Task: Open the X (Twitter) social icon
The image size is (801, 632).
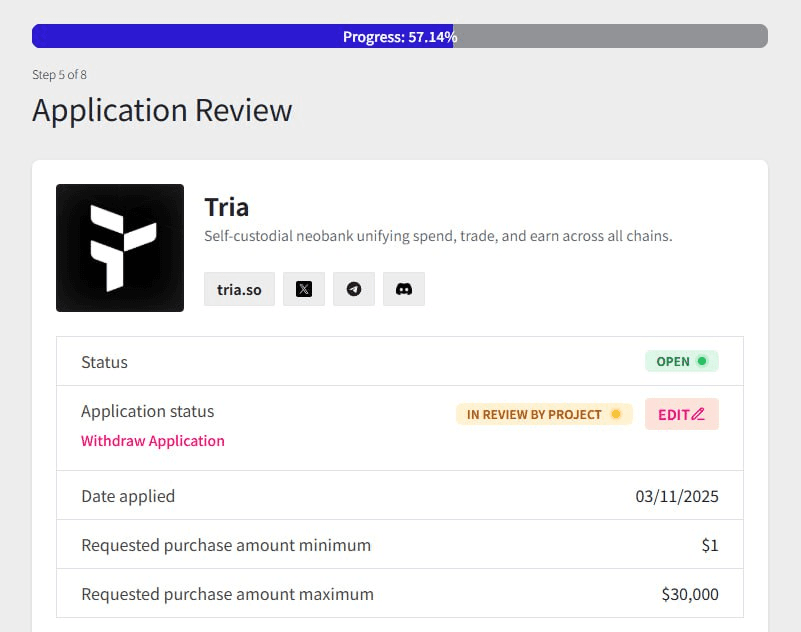Action: [x=304, y=289]
